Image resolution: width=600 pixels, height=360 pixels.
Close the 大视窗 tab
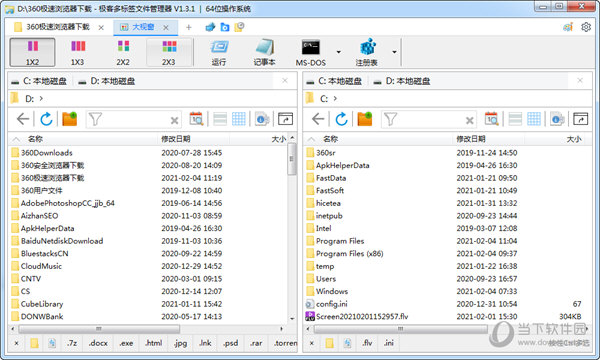tap(166, 28)
